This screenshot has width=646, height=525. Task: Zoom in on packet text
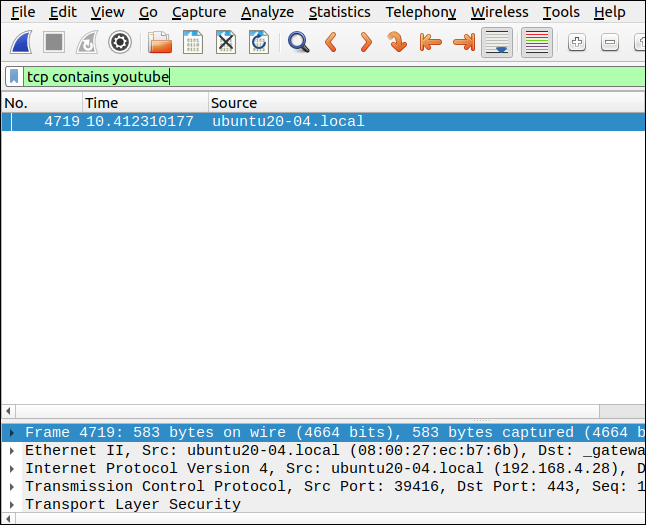(577, 42)
